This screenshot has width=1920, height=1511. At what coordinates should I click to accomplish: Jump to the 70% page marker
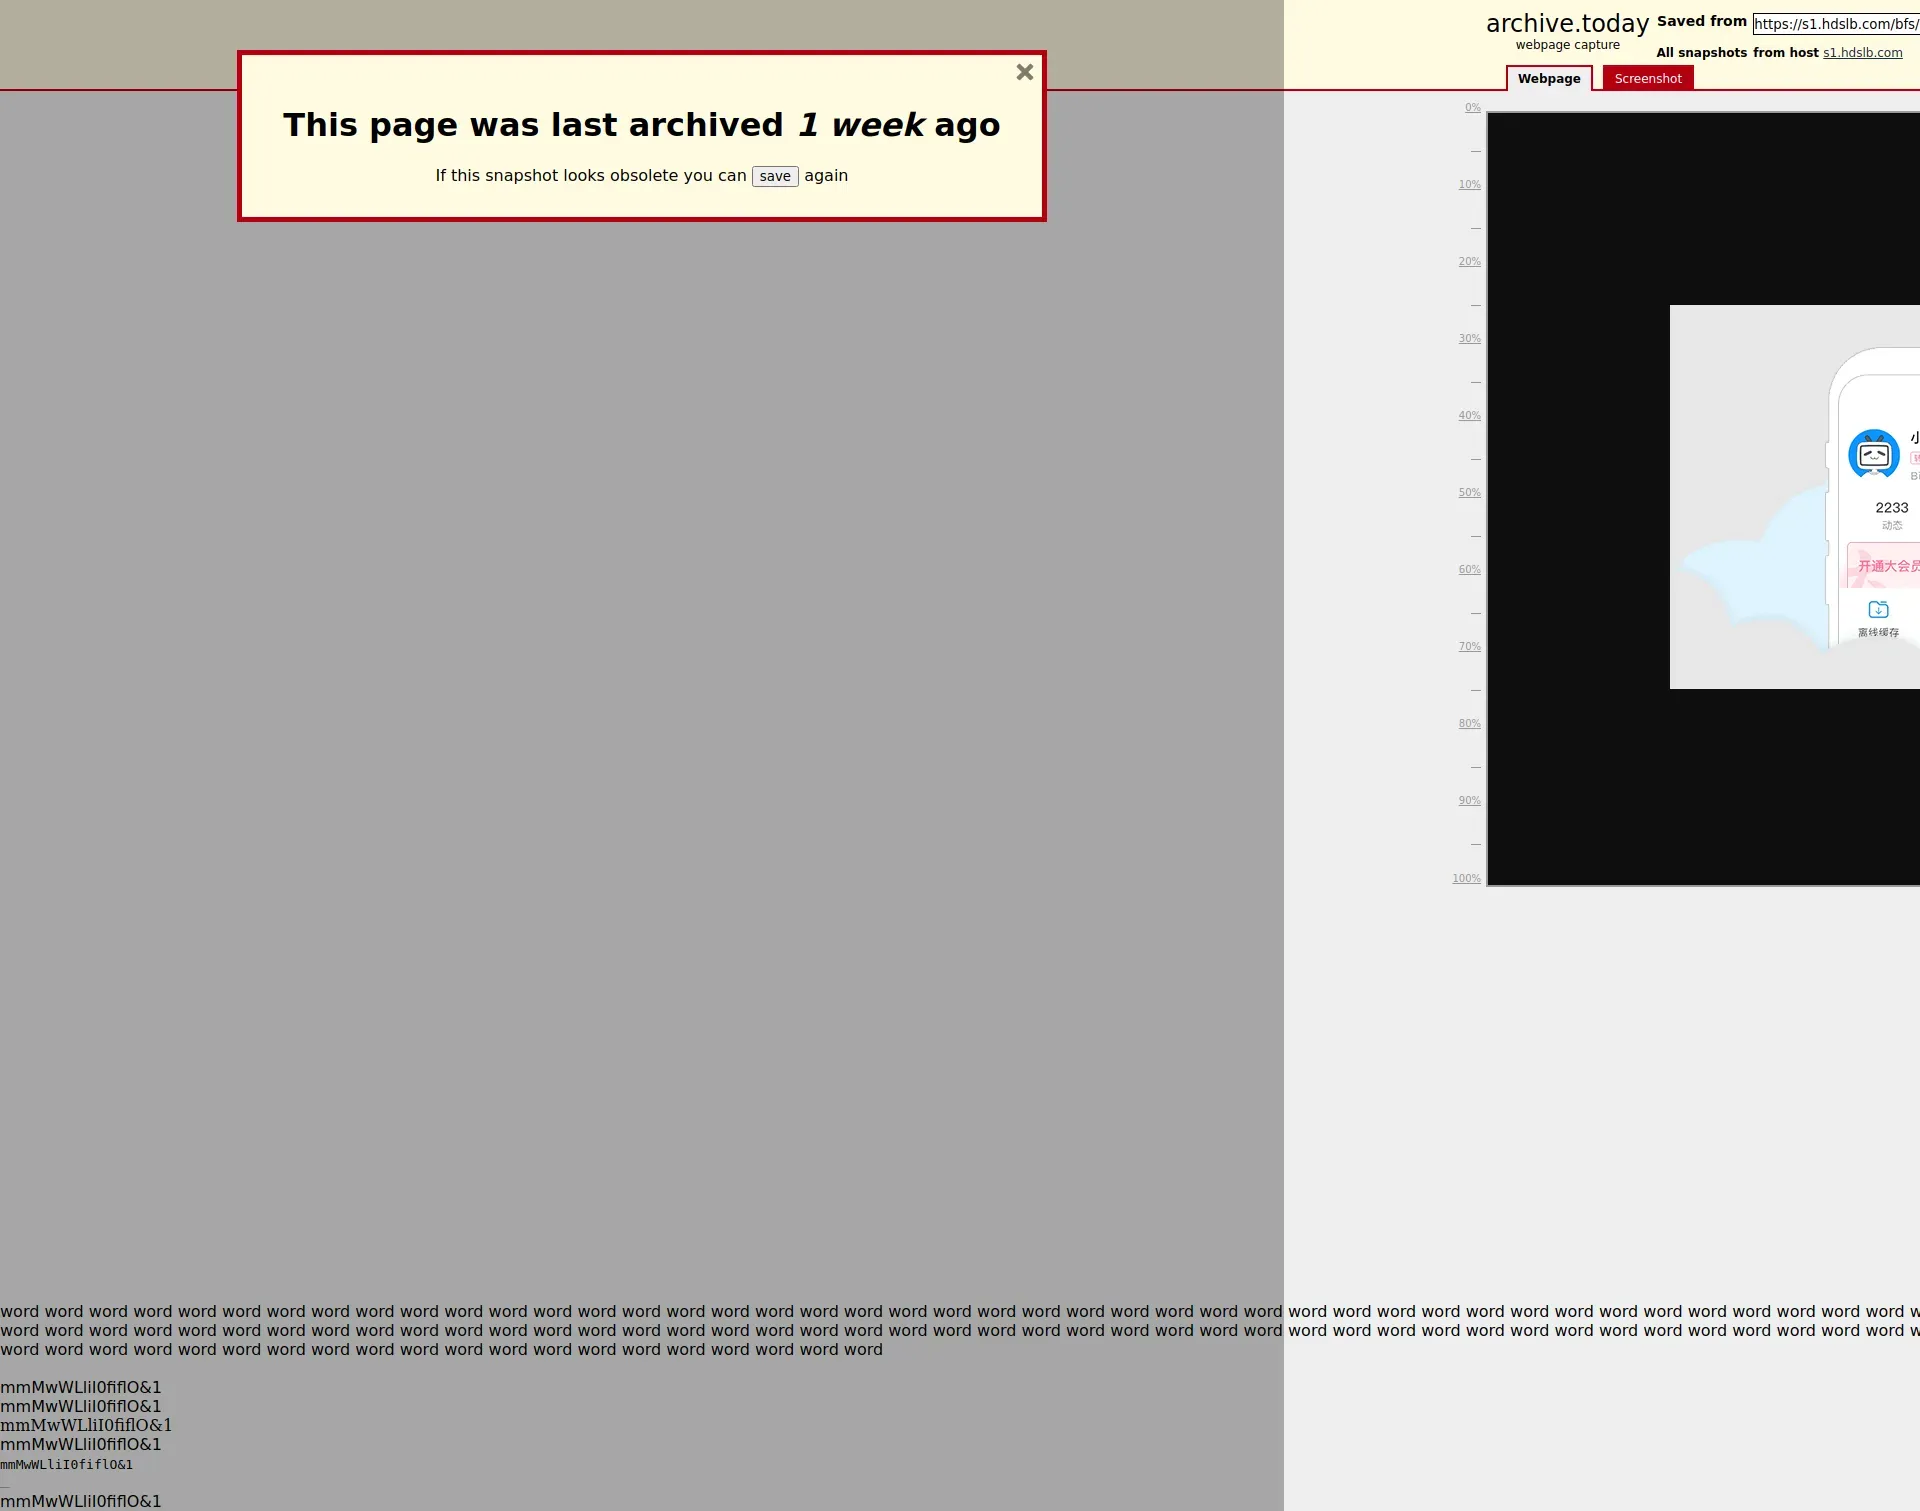1469,647
